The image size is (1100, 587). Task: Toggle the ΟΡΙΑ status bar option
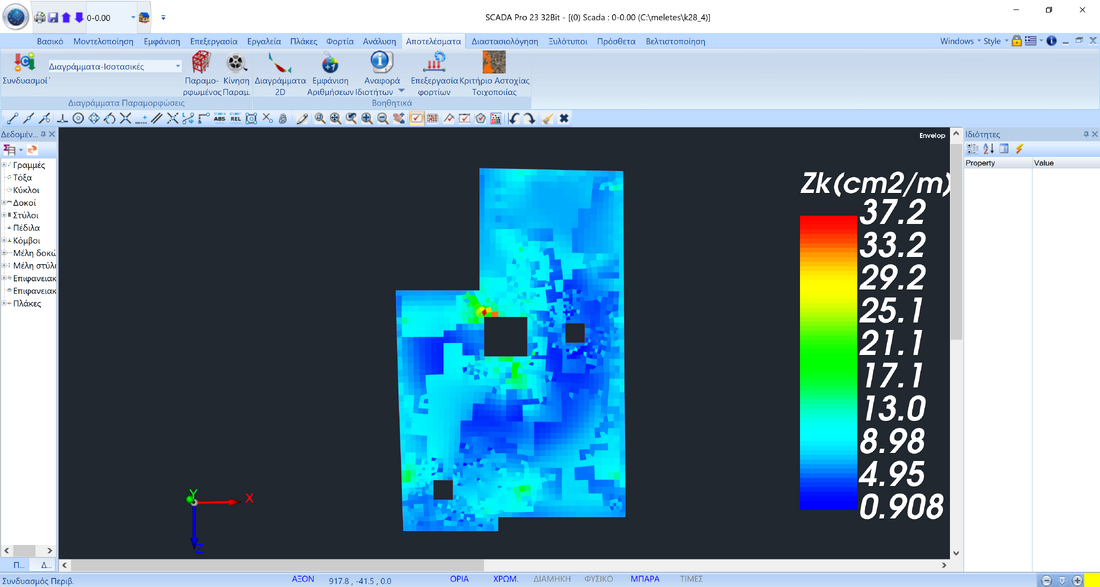459,579
